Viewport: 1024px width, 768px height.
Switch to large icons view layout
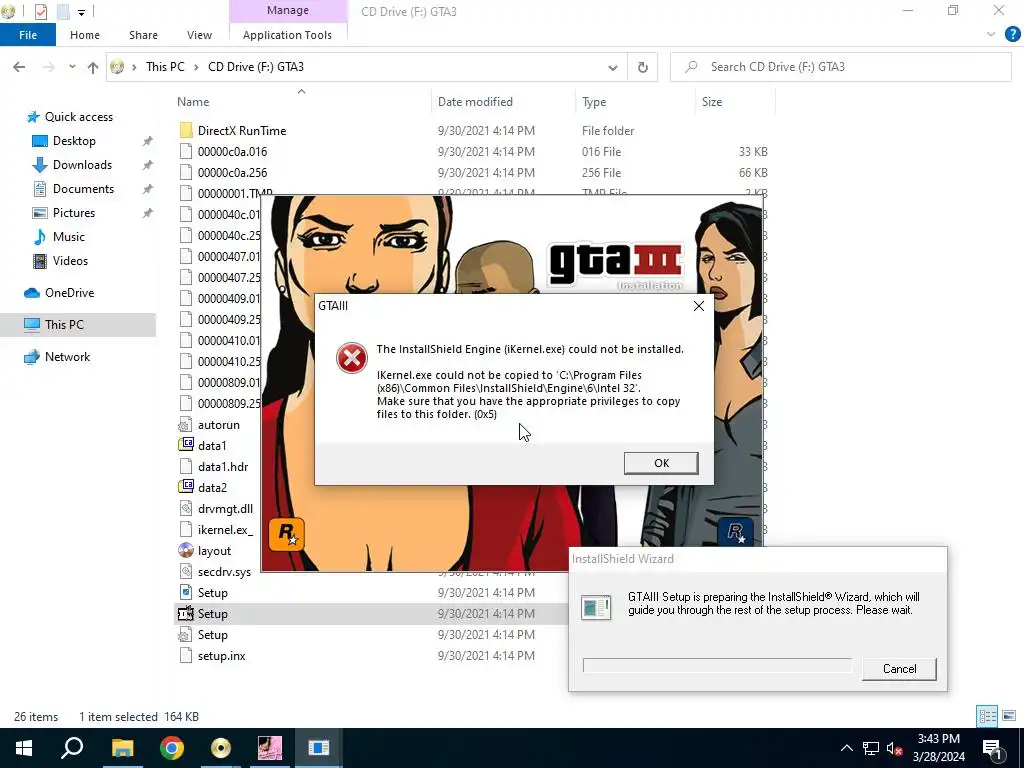point(1009,716)
